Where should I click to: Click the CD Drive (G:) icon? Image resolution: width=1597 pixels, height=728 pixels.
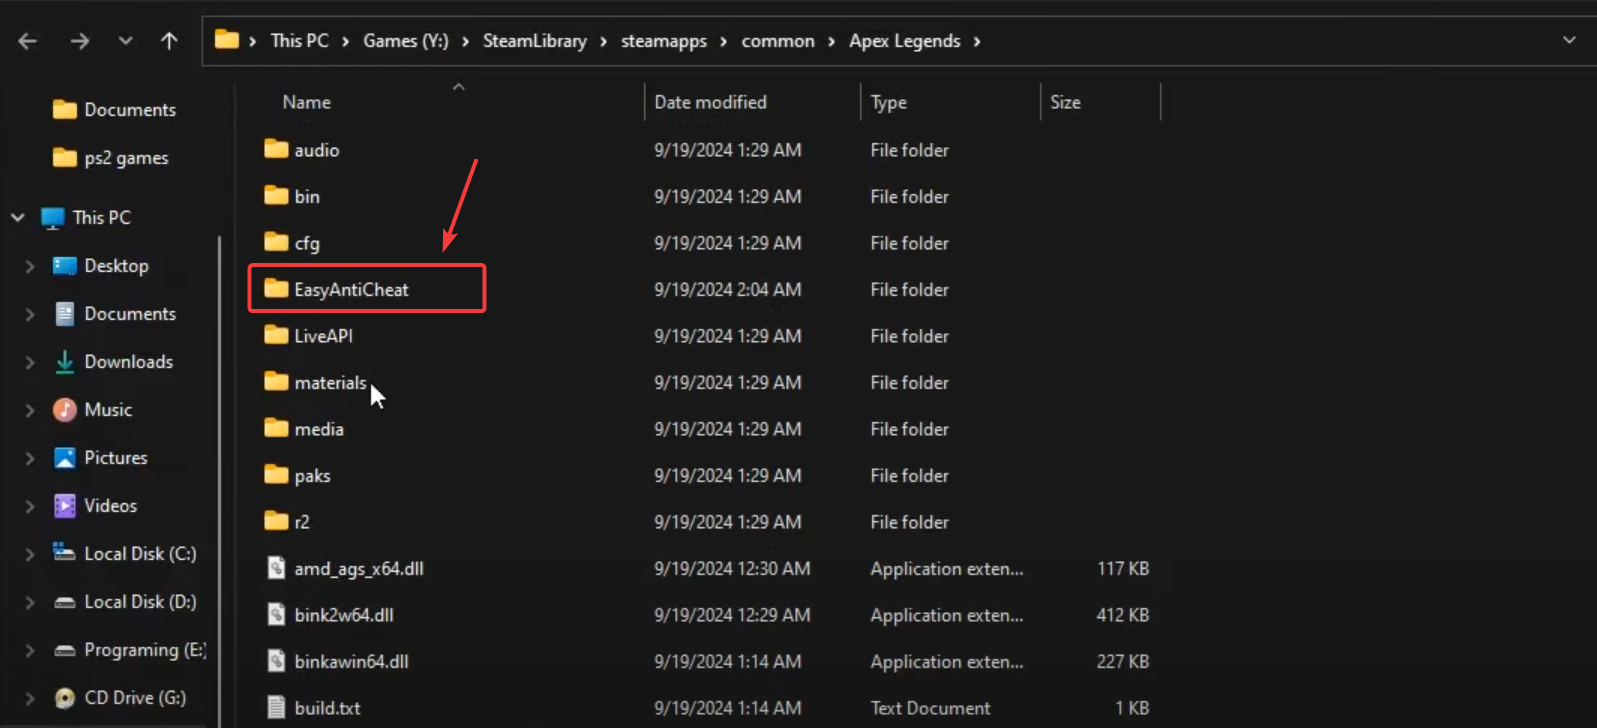pos(65,698)
